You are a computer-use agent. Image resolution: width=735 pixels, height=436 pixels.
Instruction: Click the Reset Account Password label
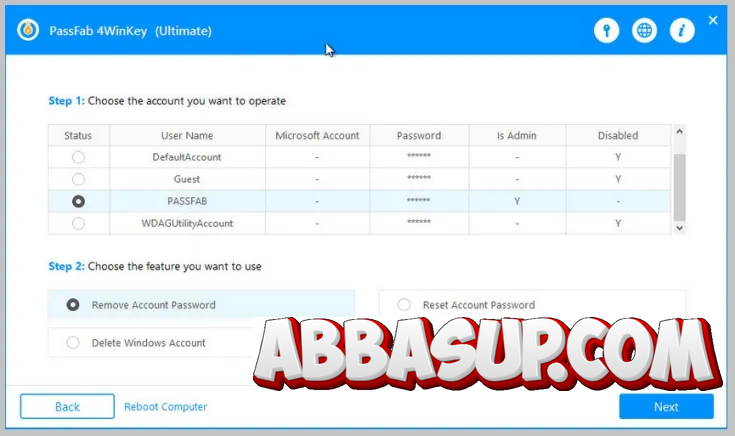click(x=479, y=305)
